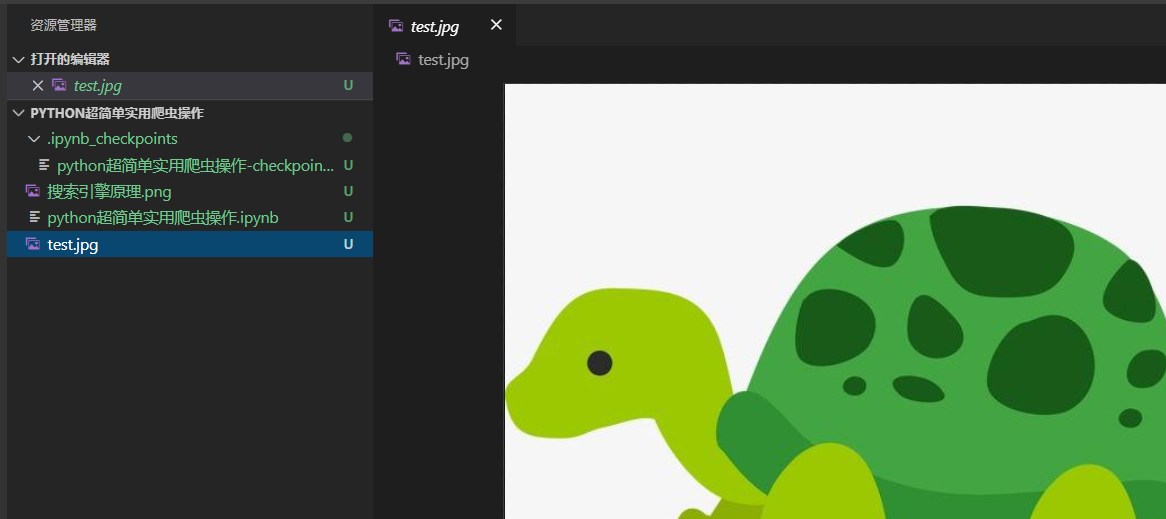Click the U badge of the checkpoint file
The height and width of the screenshot is (519, 1166).
tap(348, 164)
